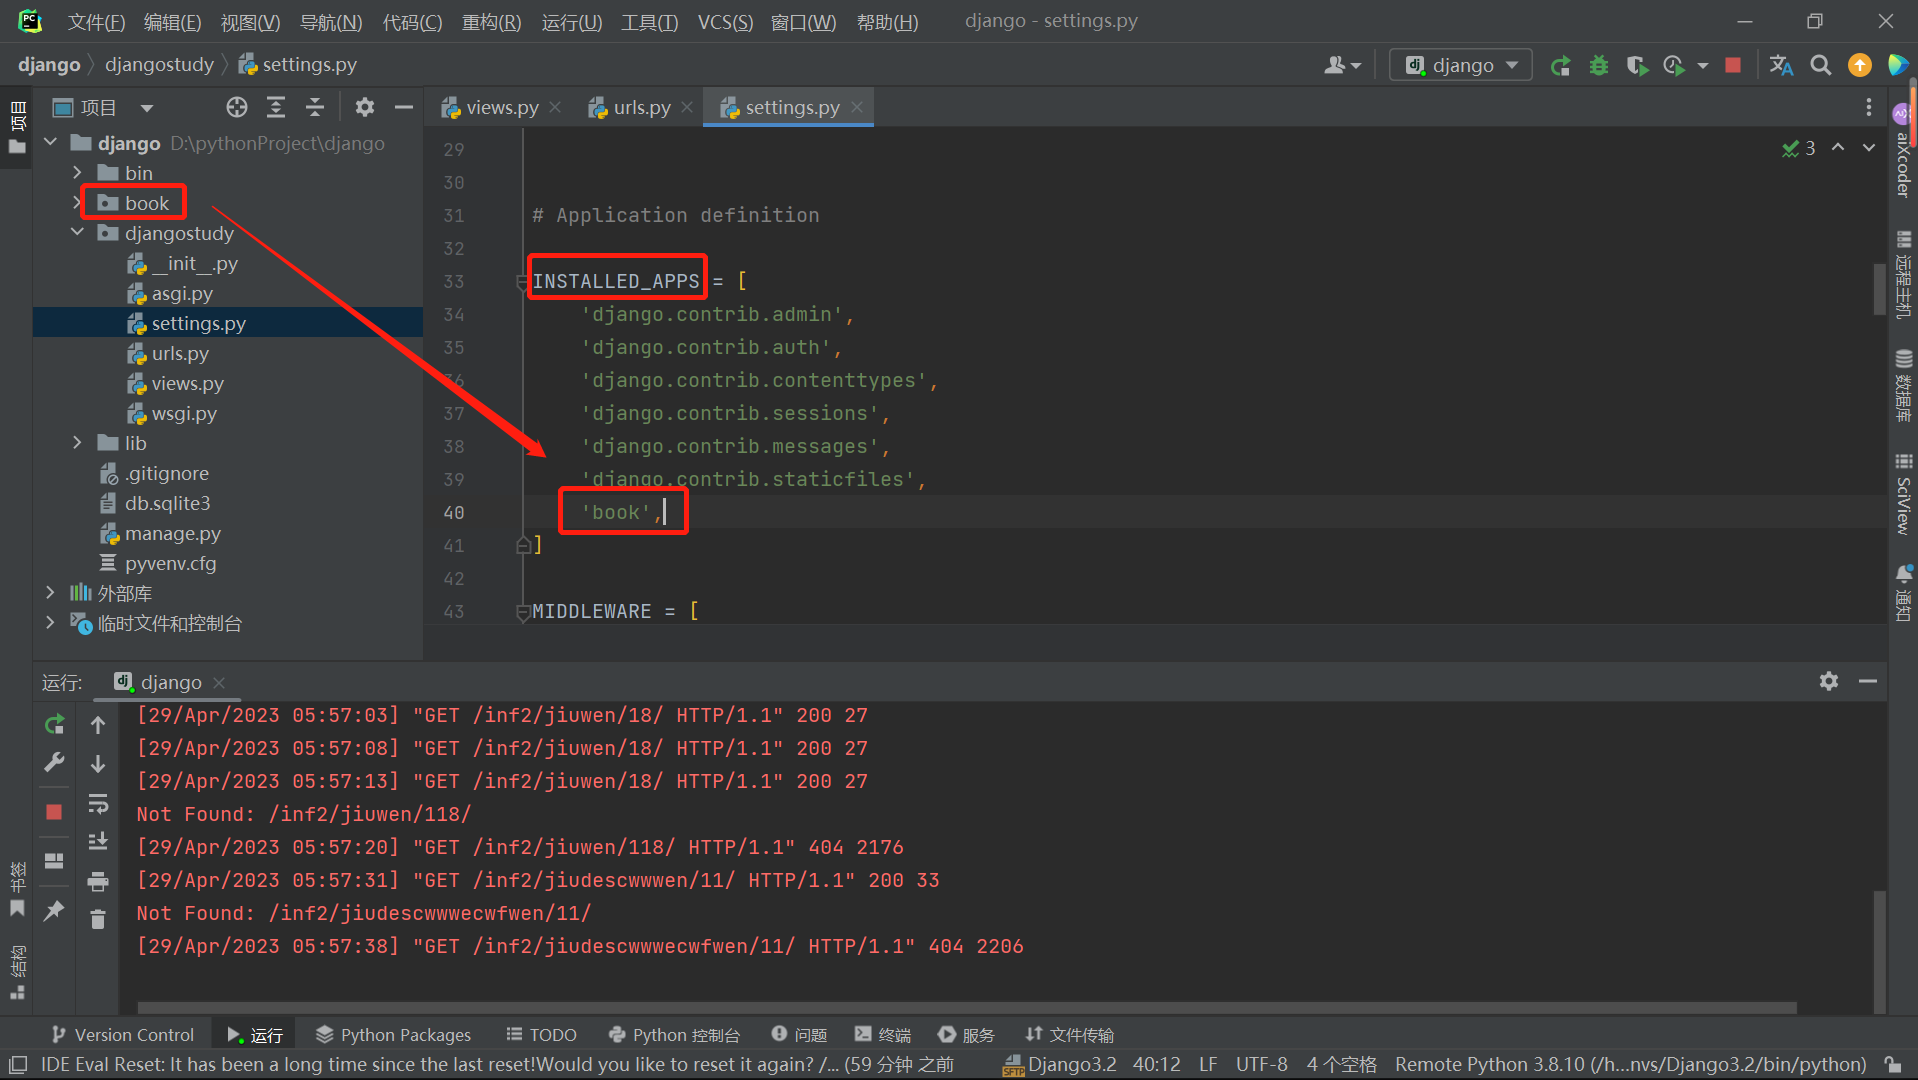Click the editor vertical scrollbar thumb

pyautogui.click(x=1879, y=289)
